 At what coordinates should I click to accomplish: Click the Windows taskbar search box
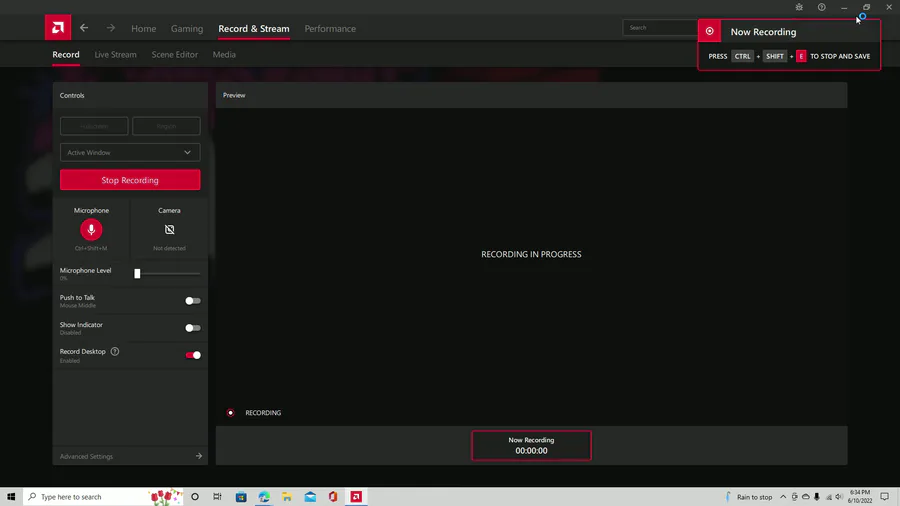[103, 496]
